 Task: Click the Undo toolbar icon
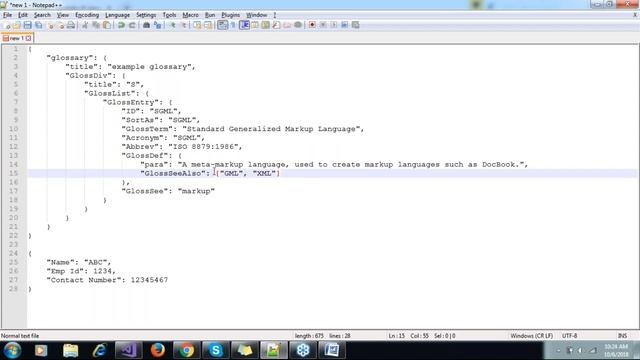(121, 25)
